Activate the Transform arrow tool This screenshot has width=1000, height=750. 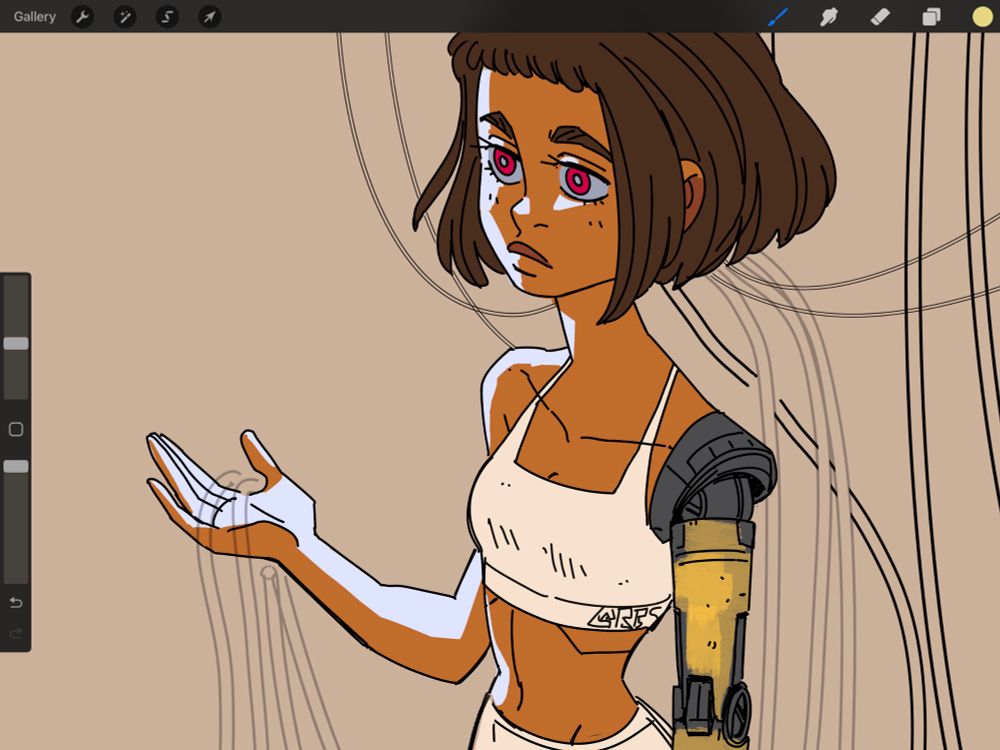click(x=210, y=16)
